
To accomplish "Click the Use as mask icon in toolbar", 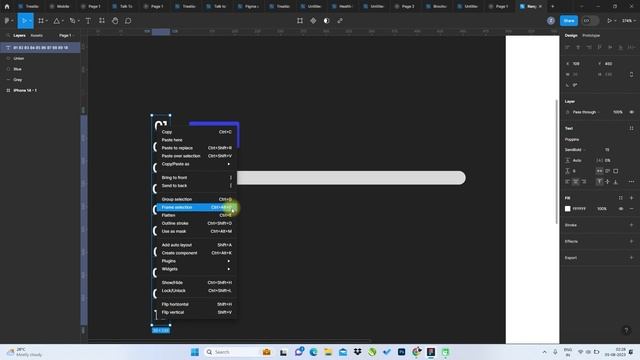I will coord(327,21).
